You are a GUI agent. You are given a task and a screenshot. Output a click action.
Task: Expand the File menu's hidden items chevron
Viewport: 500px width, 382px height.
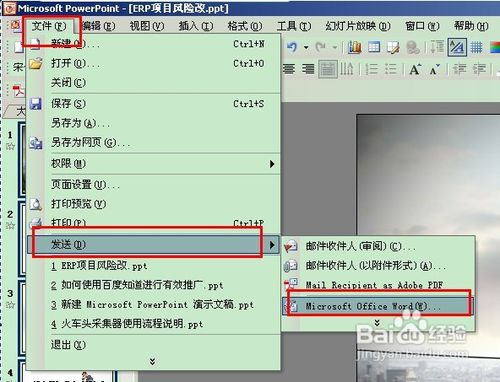[x=153, y=362]
